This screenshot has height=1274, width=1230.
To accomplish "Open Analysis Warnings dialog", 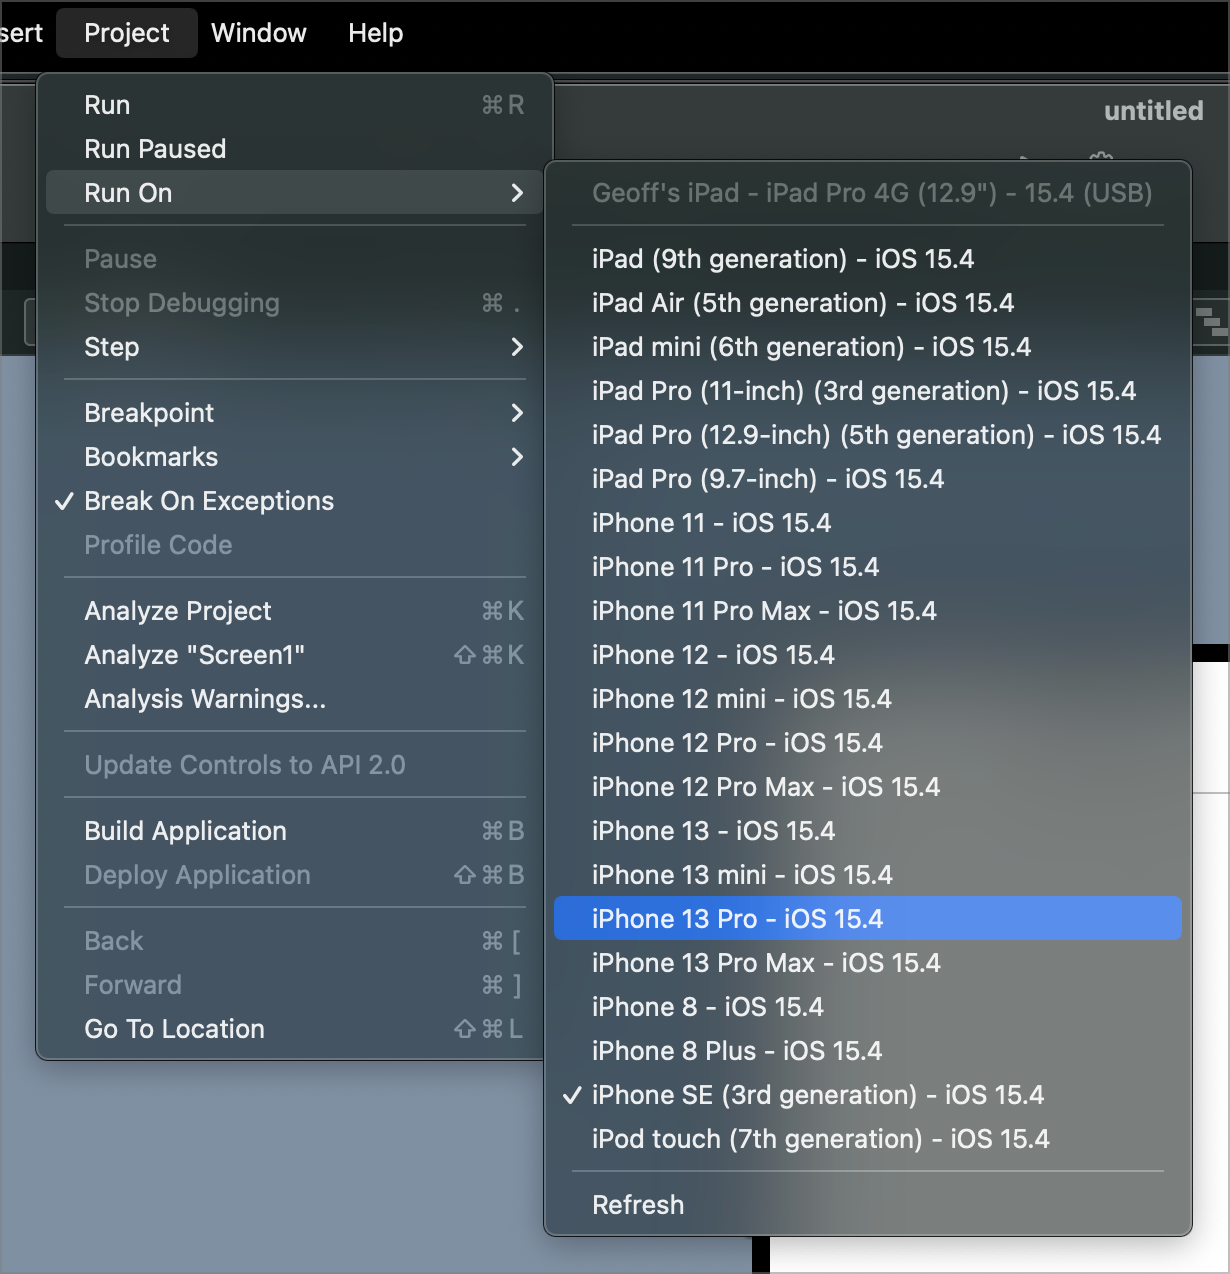I will pyautogui.click(x=205, y=699).
